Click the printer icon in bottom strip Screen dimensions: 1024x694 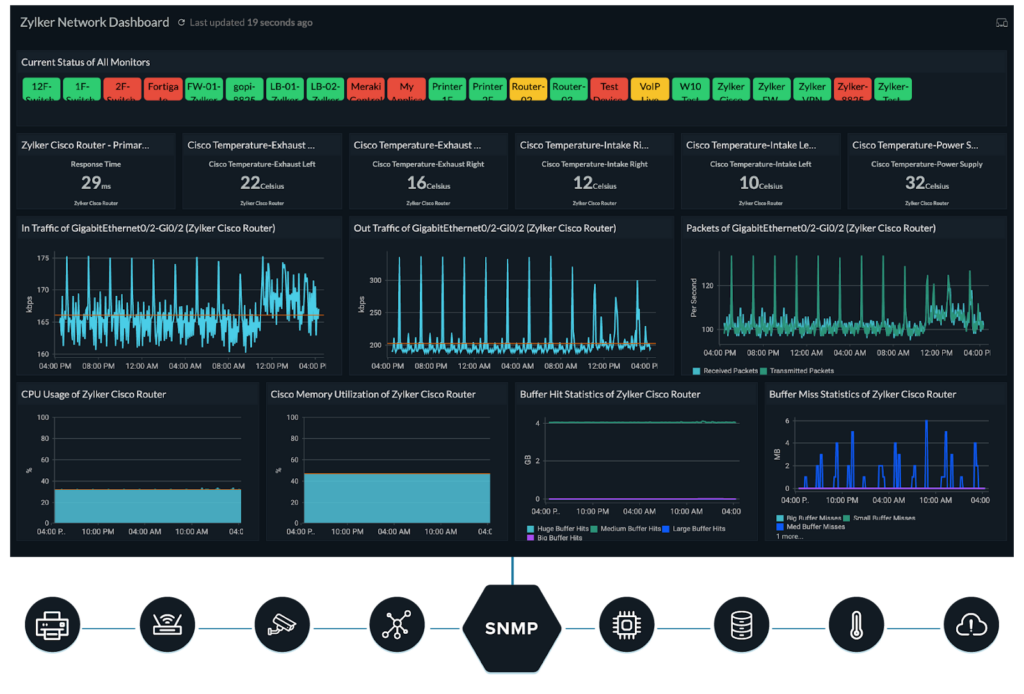pyautogui.click(x=51, y=627)
